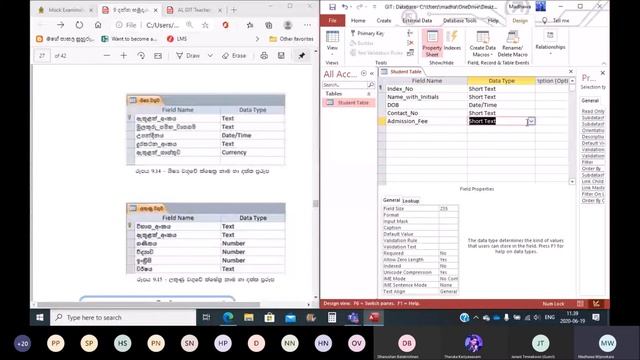
Task: Click the Indexed property value
Action: [449, 266]
